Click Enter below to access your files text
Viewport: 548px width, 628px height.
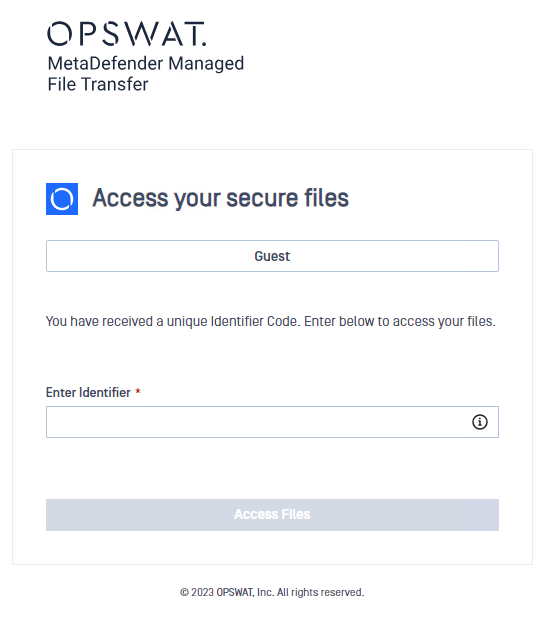400,322
